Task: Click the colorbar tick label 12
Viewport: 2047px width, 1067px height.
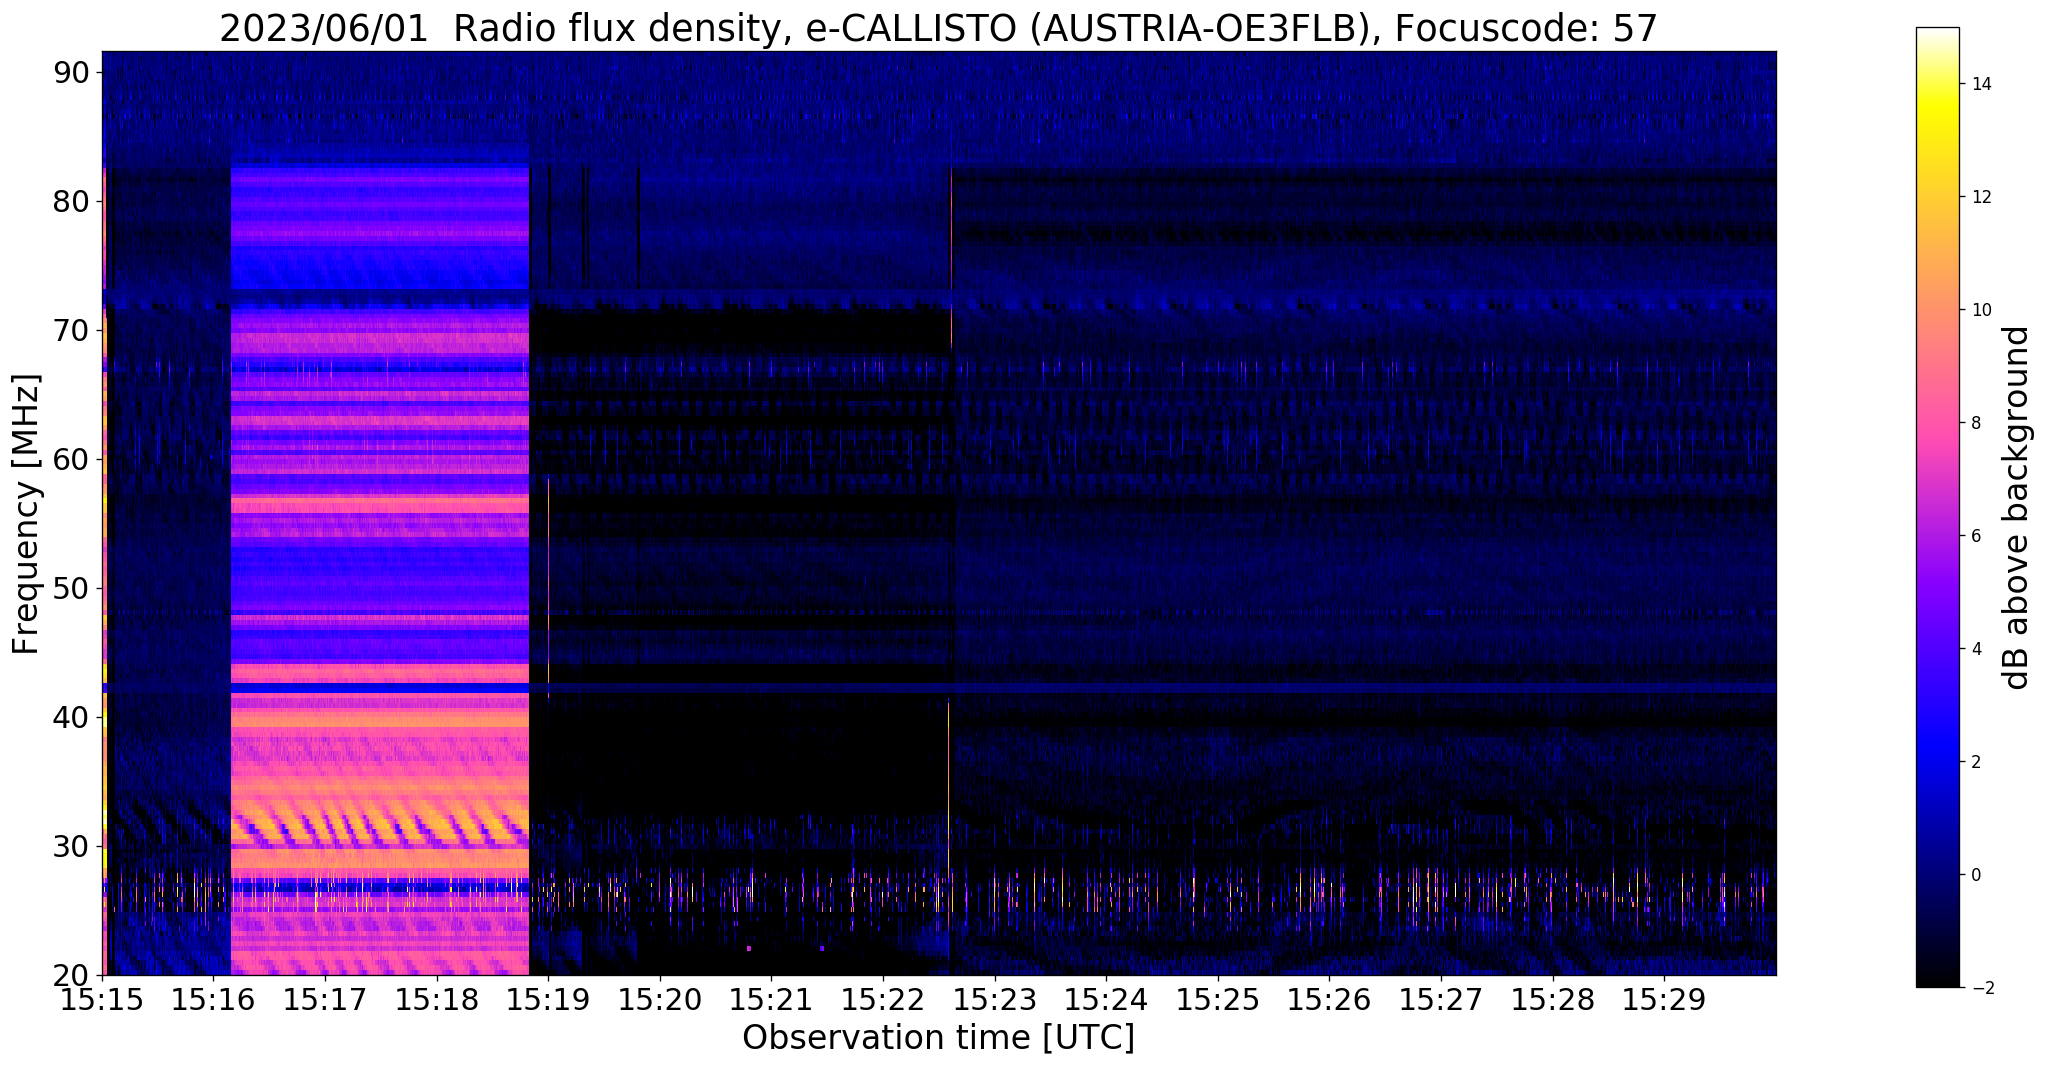Action: pos(1980,197)
